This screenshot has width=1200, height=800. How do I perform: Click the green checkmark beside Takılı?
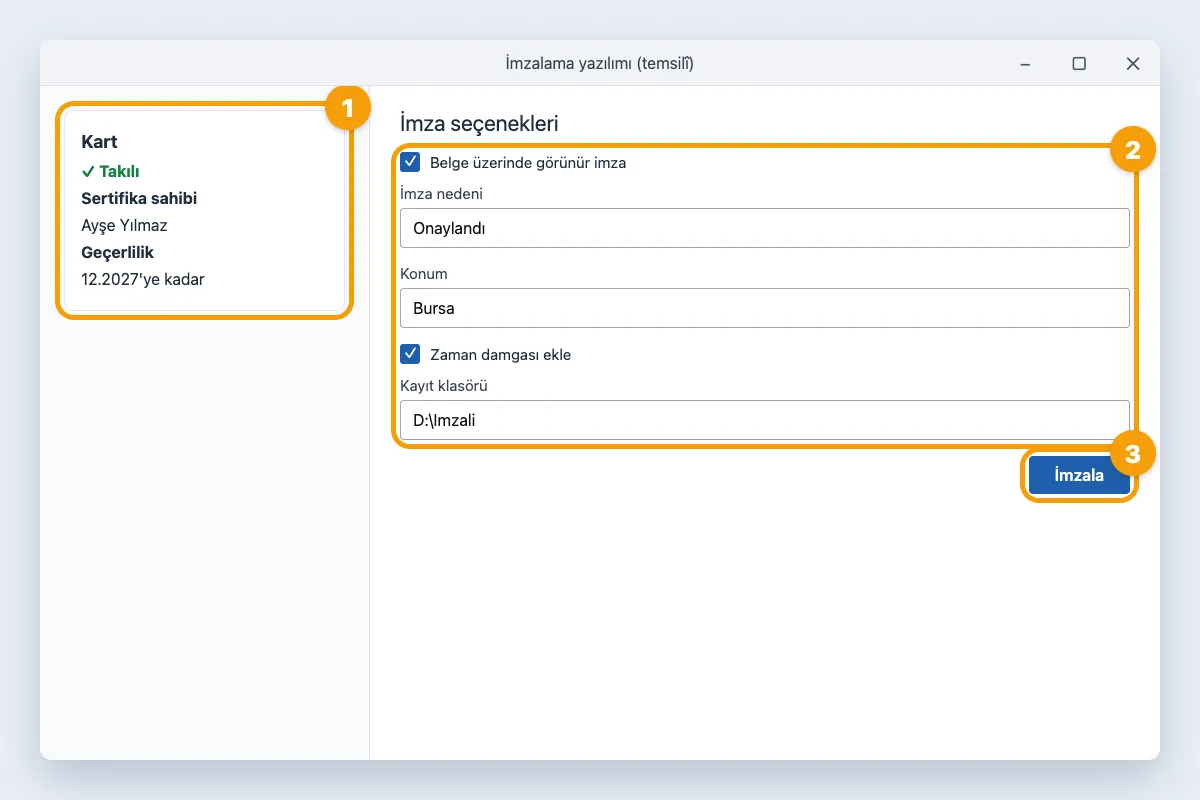pyautogui.click(x=88, y=172)
